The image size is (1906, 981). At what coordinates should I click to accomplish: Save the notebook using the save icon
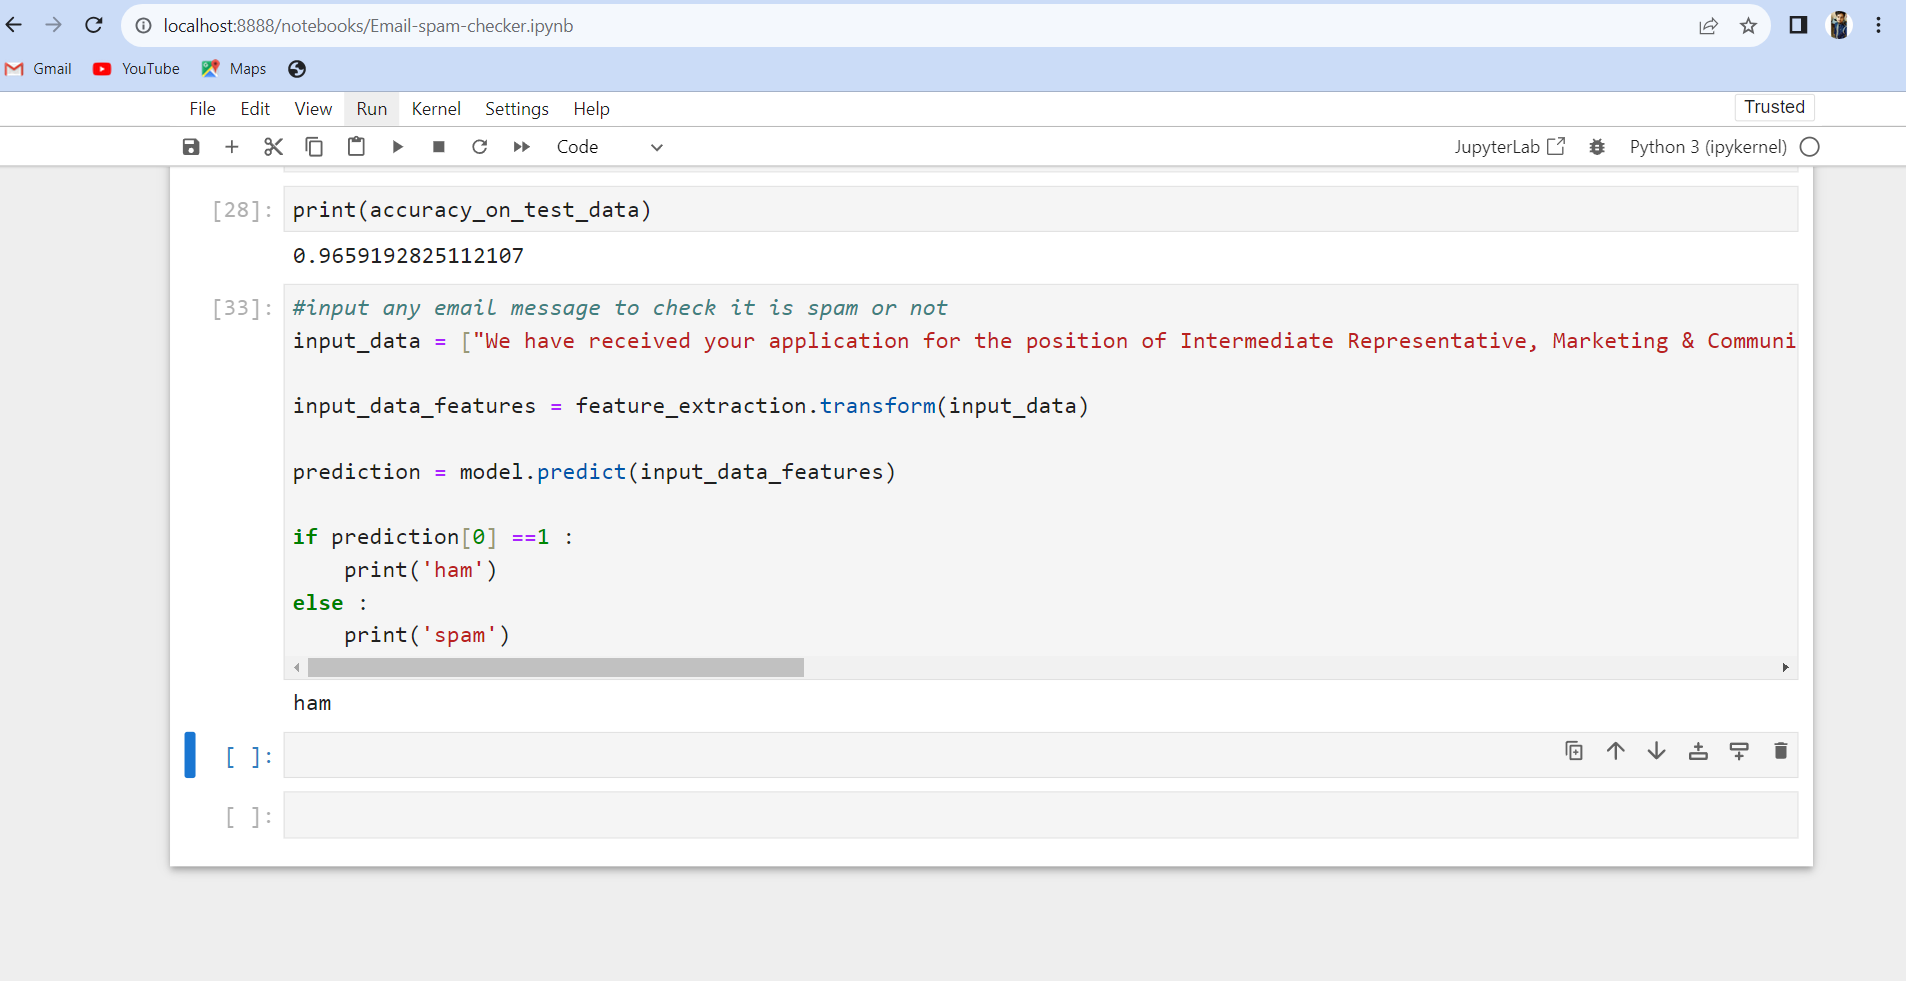click(190, 146)
